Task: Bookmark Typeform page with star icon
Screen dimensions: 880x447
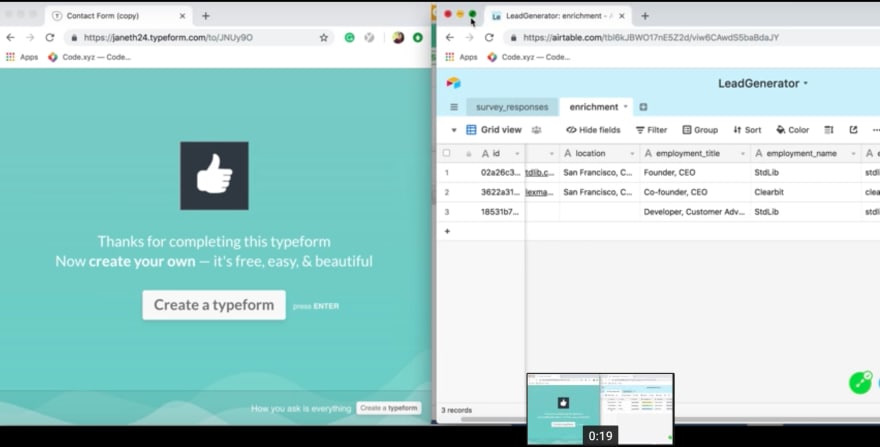Action: pyautogui.click(x=324, y=38)
